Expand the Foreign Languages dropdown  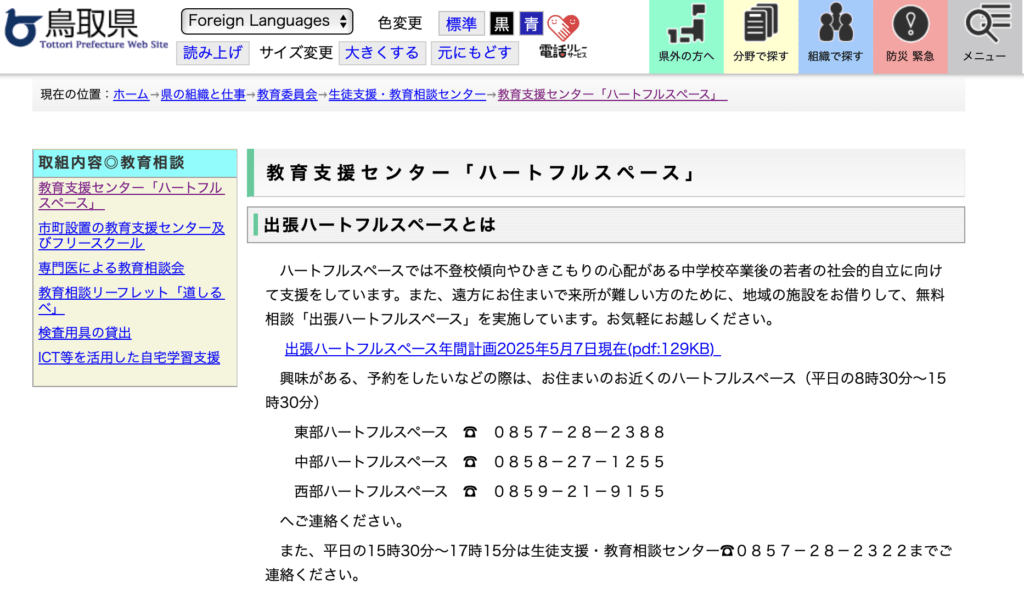click(x=267, y=21)
